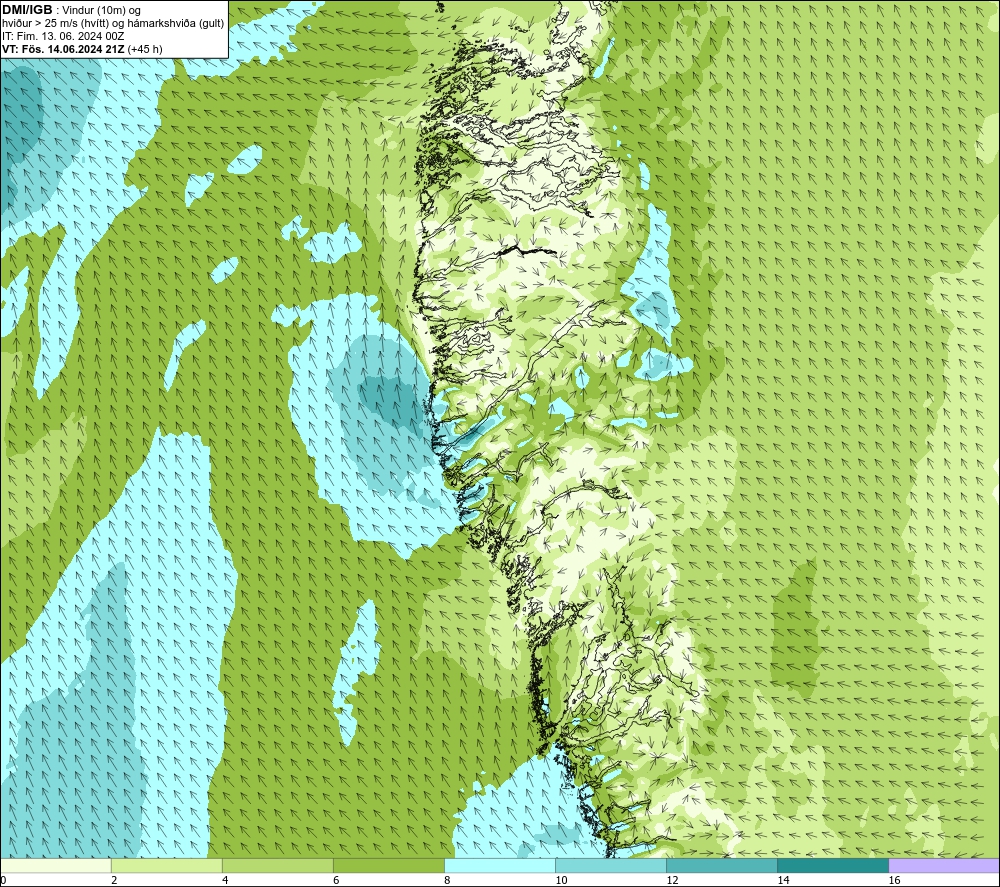Choose the lavender above-16 m/s legend swatch
This screenshot has width=1000, height=887.
[944, 865]
